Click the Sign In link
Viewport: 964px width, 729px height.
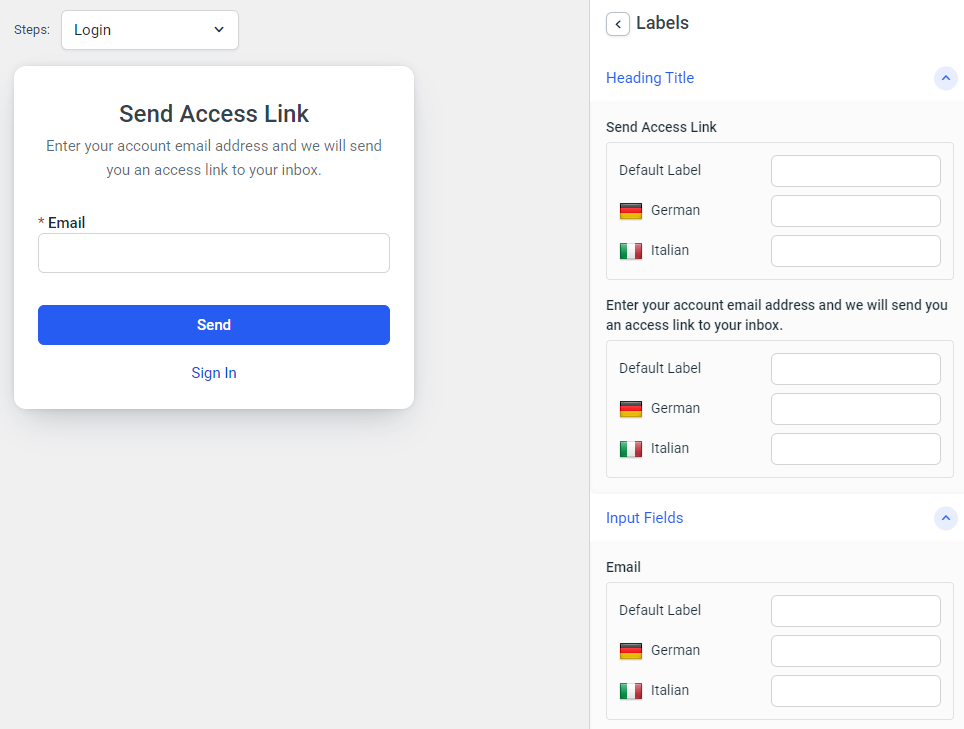coord(213,372)
